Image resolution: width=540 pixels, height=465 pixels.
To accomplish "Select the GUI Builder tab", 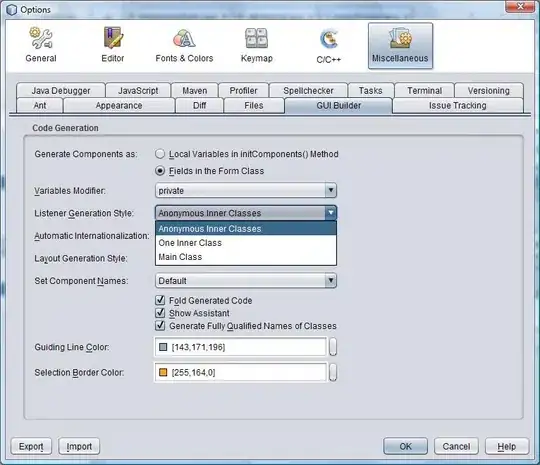I will pos(339,105).
